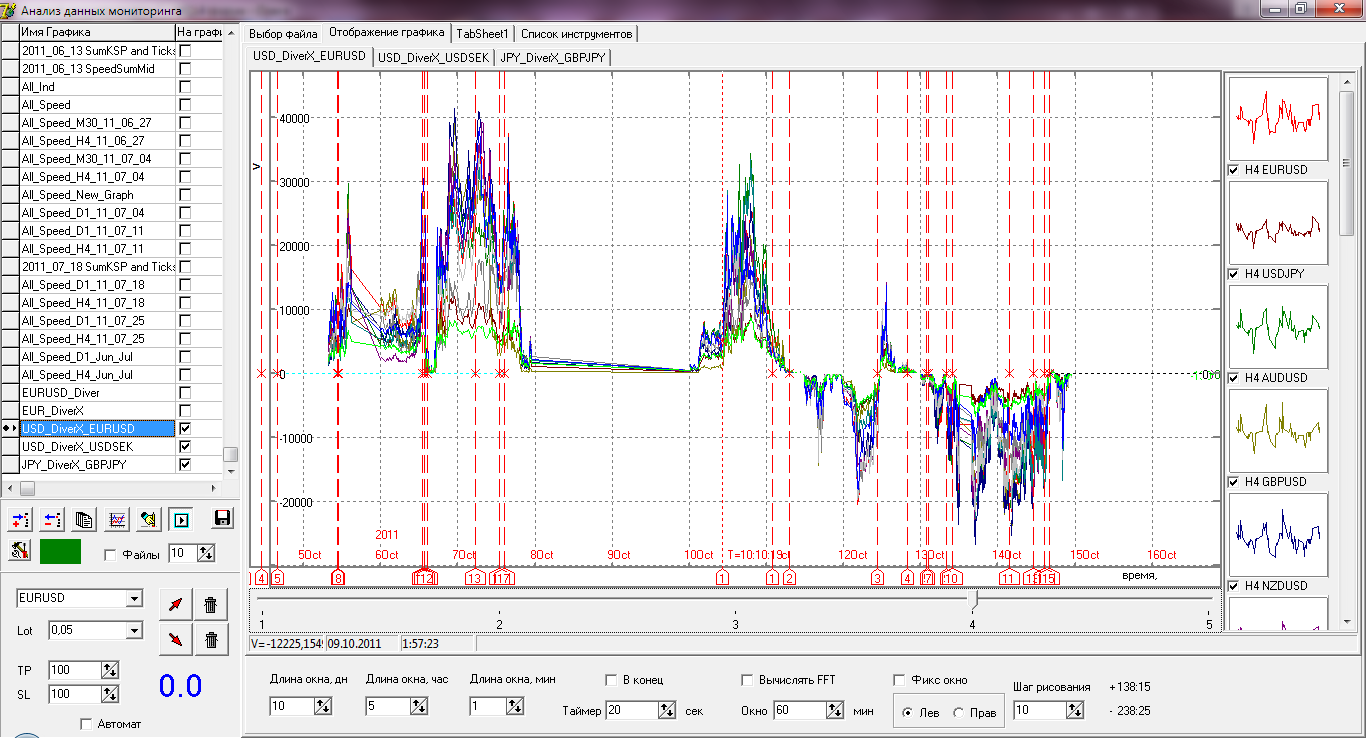This screenshot has height=738, width=1366.
Task: Click the add-row icon with plus sign
Action: coord(21,519)
